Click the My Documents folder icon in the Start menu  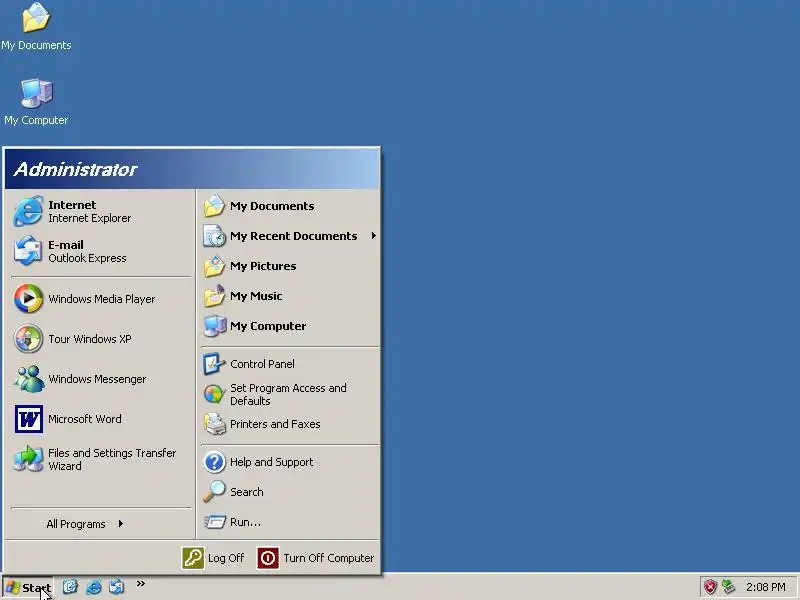pos(214,206)
